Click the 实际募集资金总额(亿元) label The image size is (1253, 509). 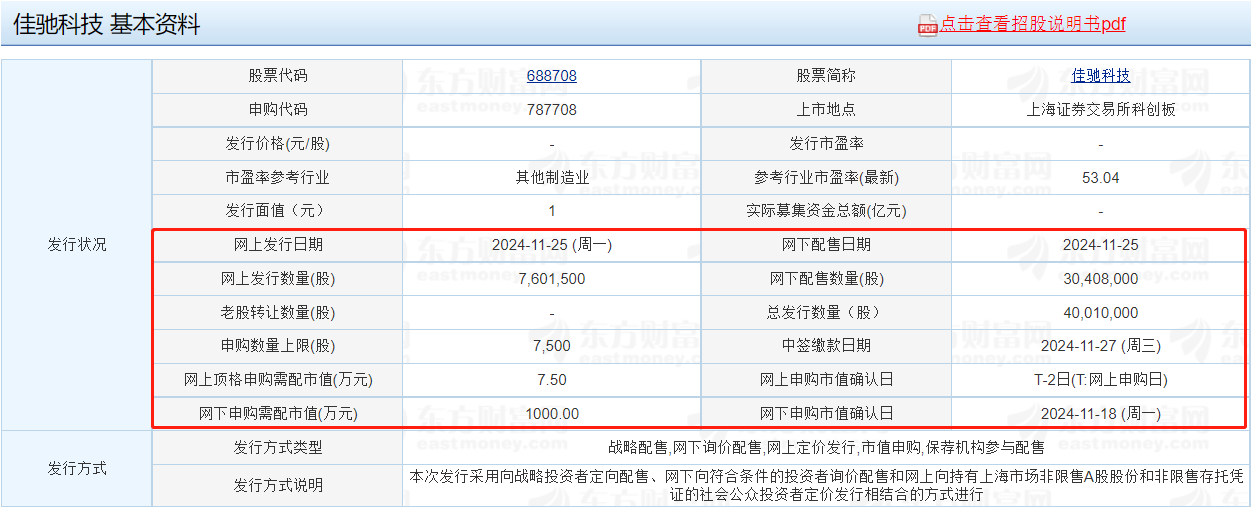pyautogui.click(x=826, y=211)
